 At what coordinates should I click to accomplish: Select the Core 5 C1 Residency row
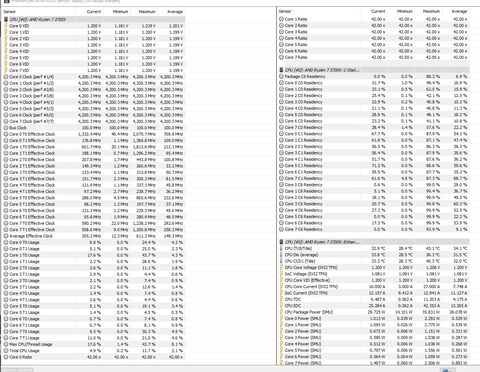(x=374, y=166)
